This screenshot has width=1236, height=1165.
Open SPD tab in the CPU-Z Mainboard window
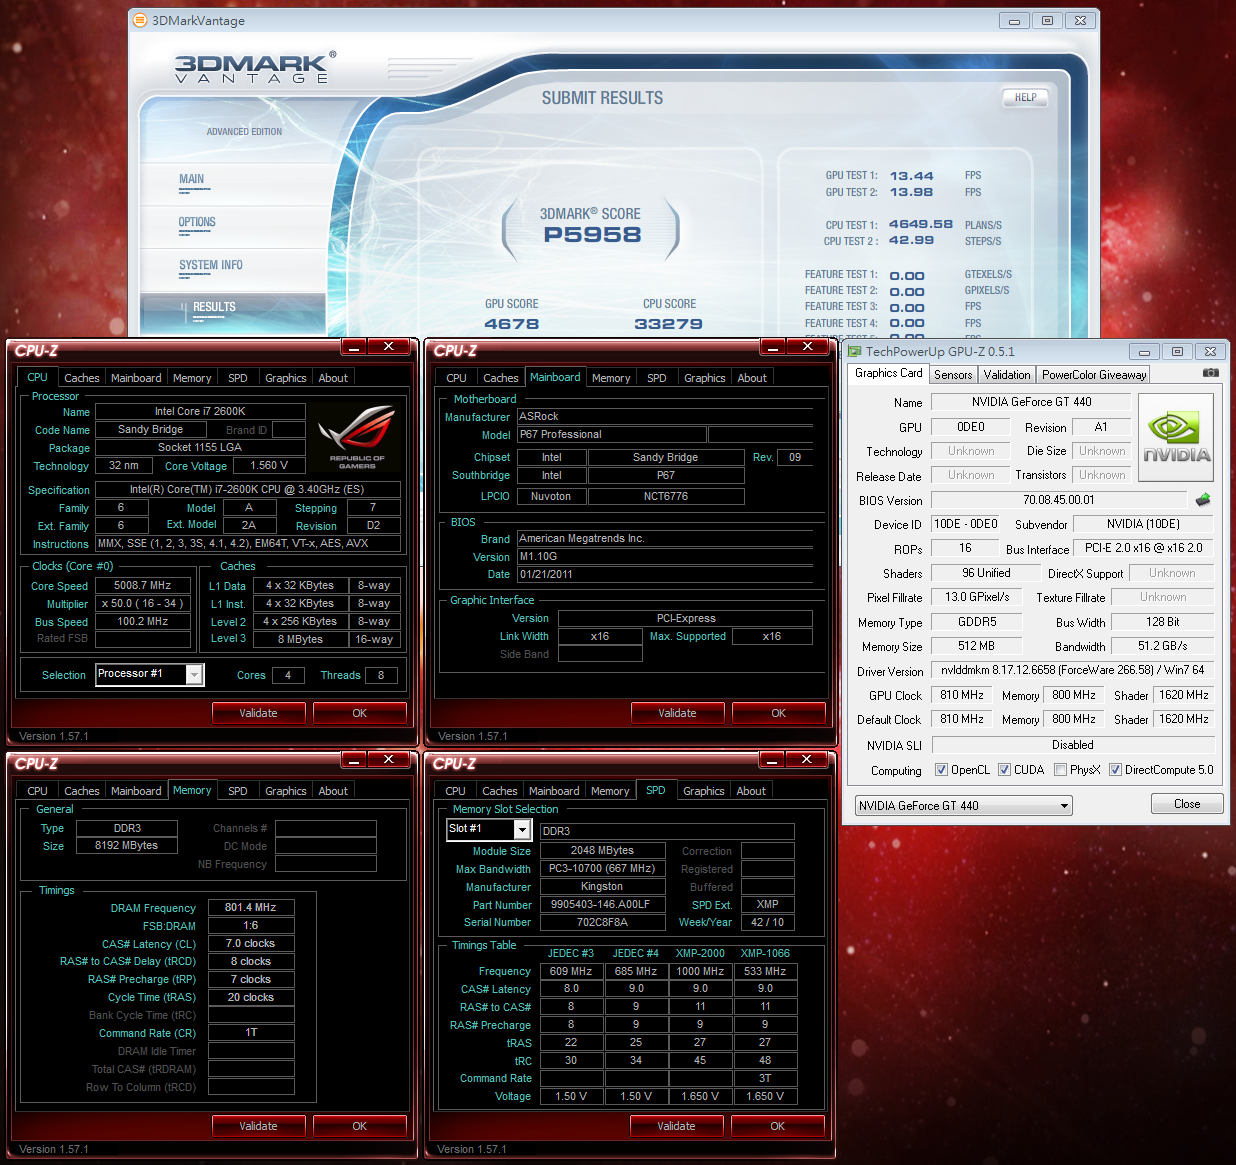tap(656, 378)
